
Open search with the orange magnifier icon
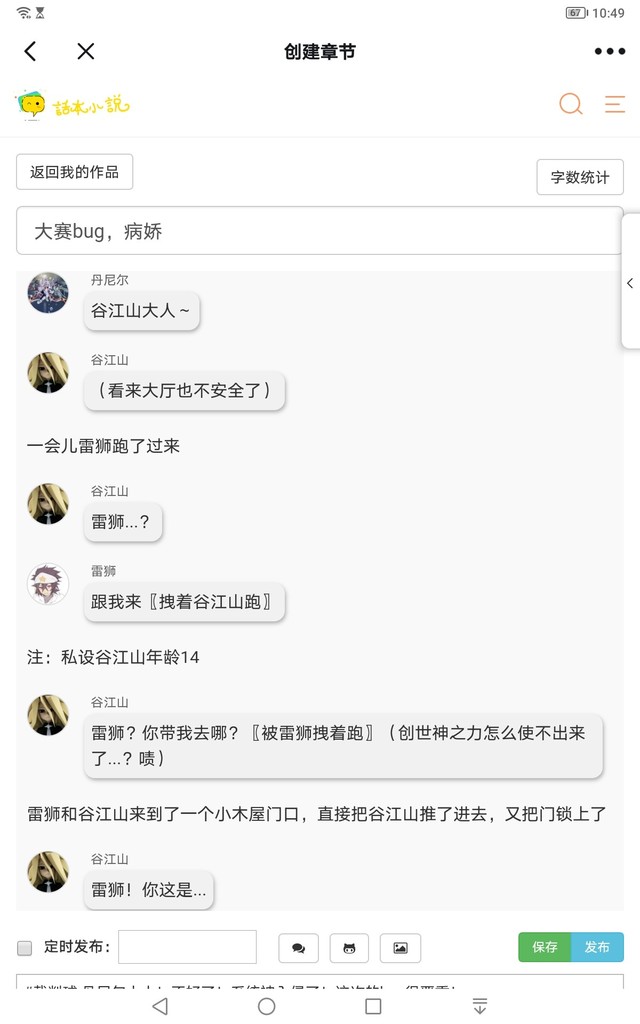[x=571, y=104]
